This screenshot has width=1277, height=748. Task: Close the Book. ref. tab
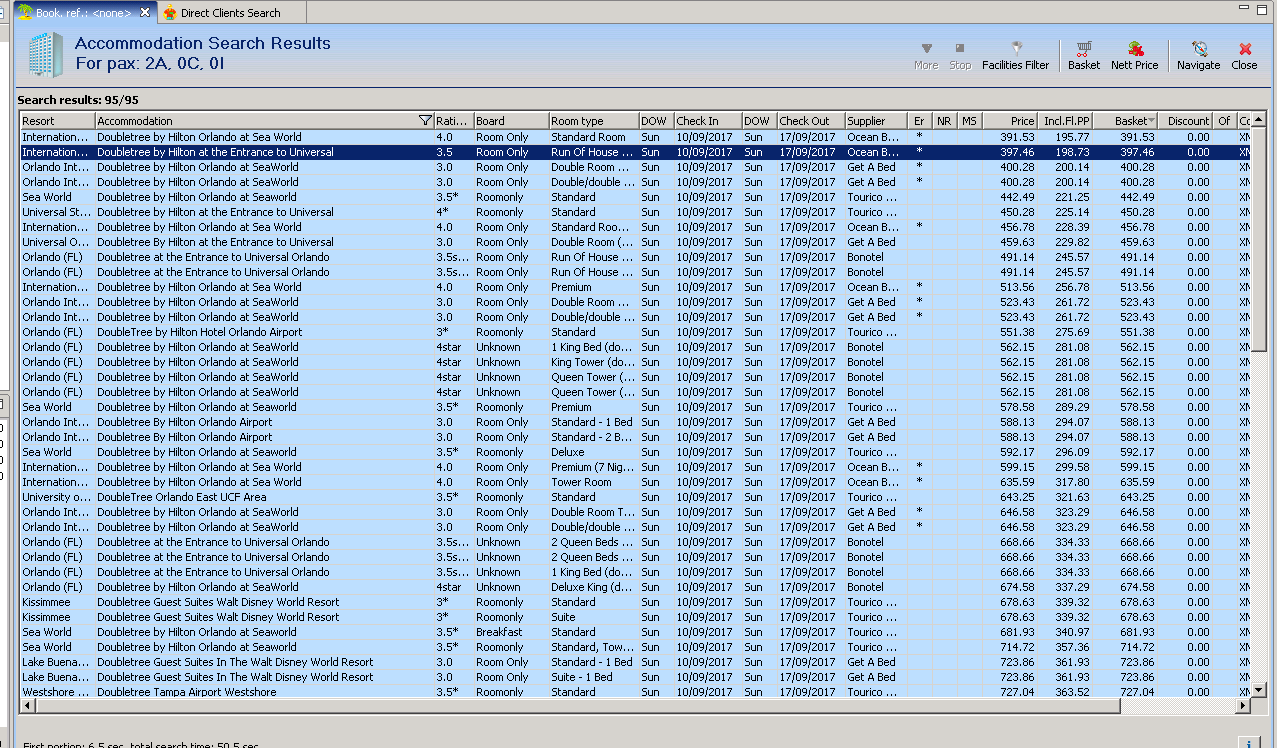pyautogui.click(x=145, y=12)
